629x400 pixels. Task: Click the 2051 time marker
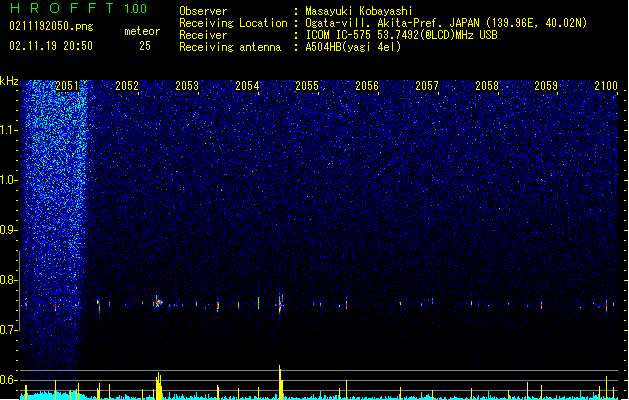67,86
